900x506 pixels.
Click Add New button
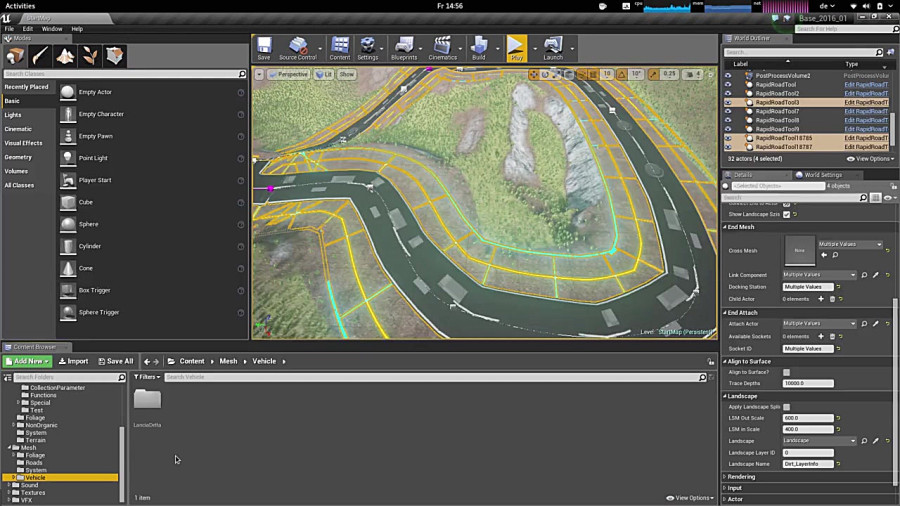coord(27,361)
